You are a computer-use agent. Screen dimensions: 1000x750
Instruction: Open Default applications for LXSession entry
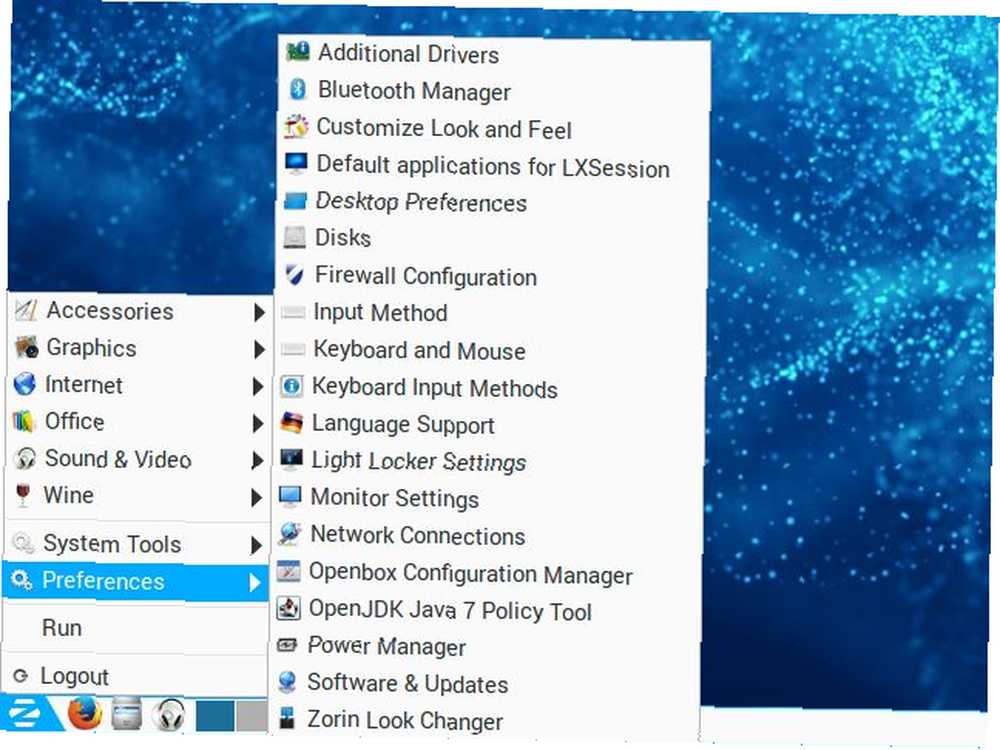494,165
